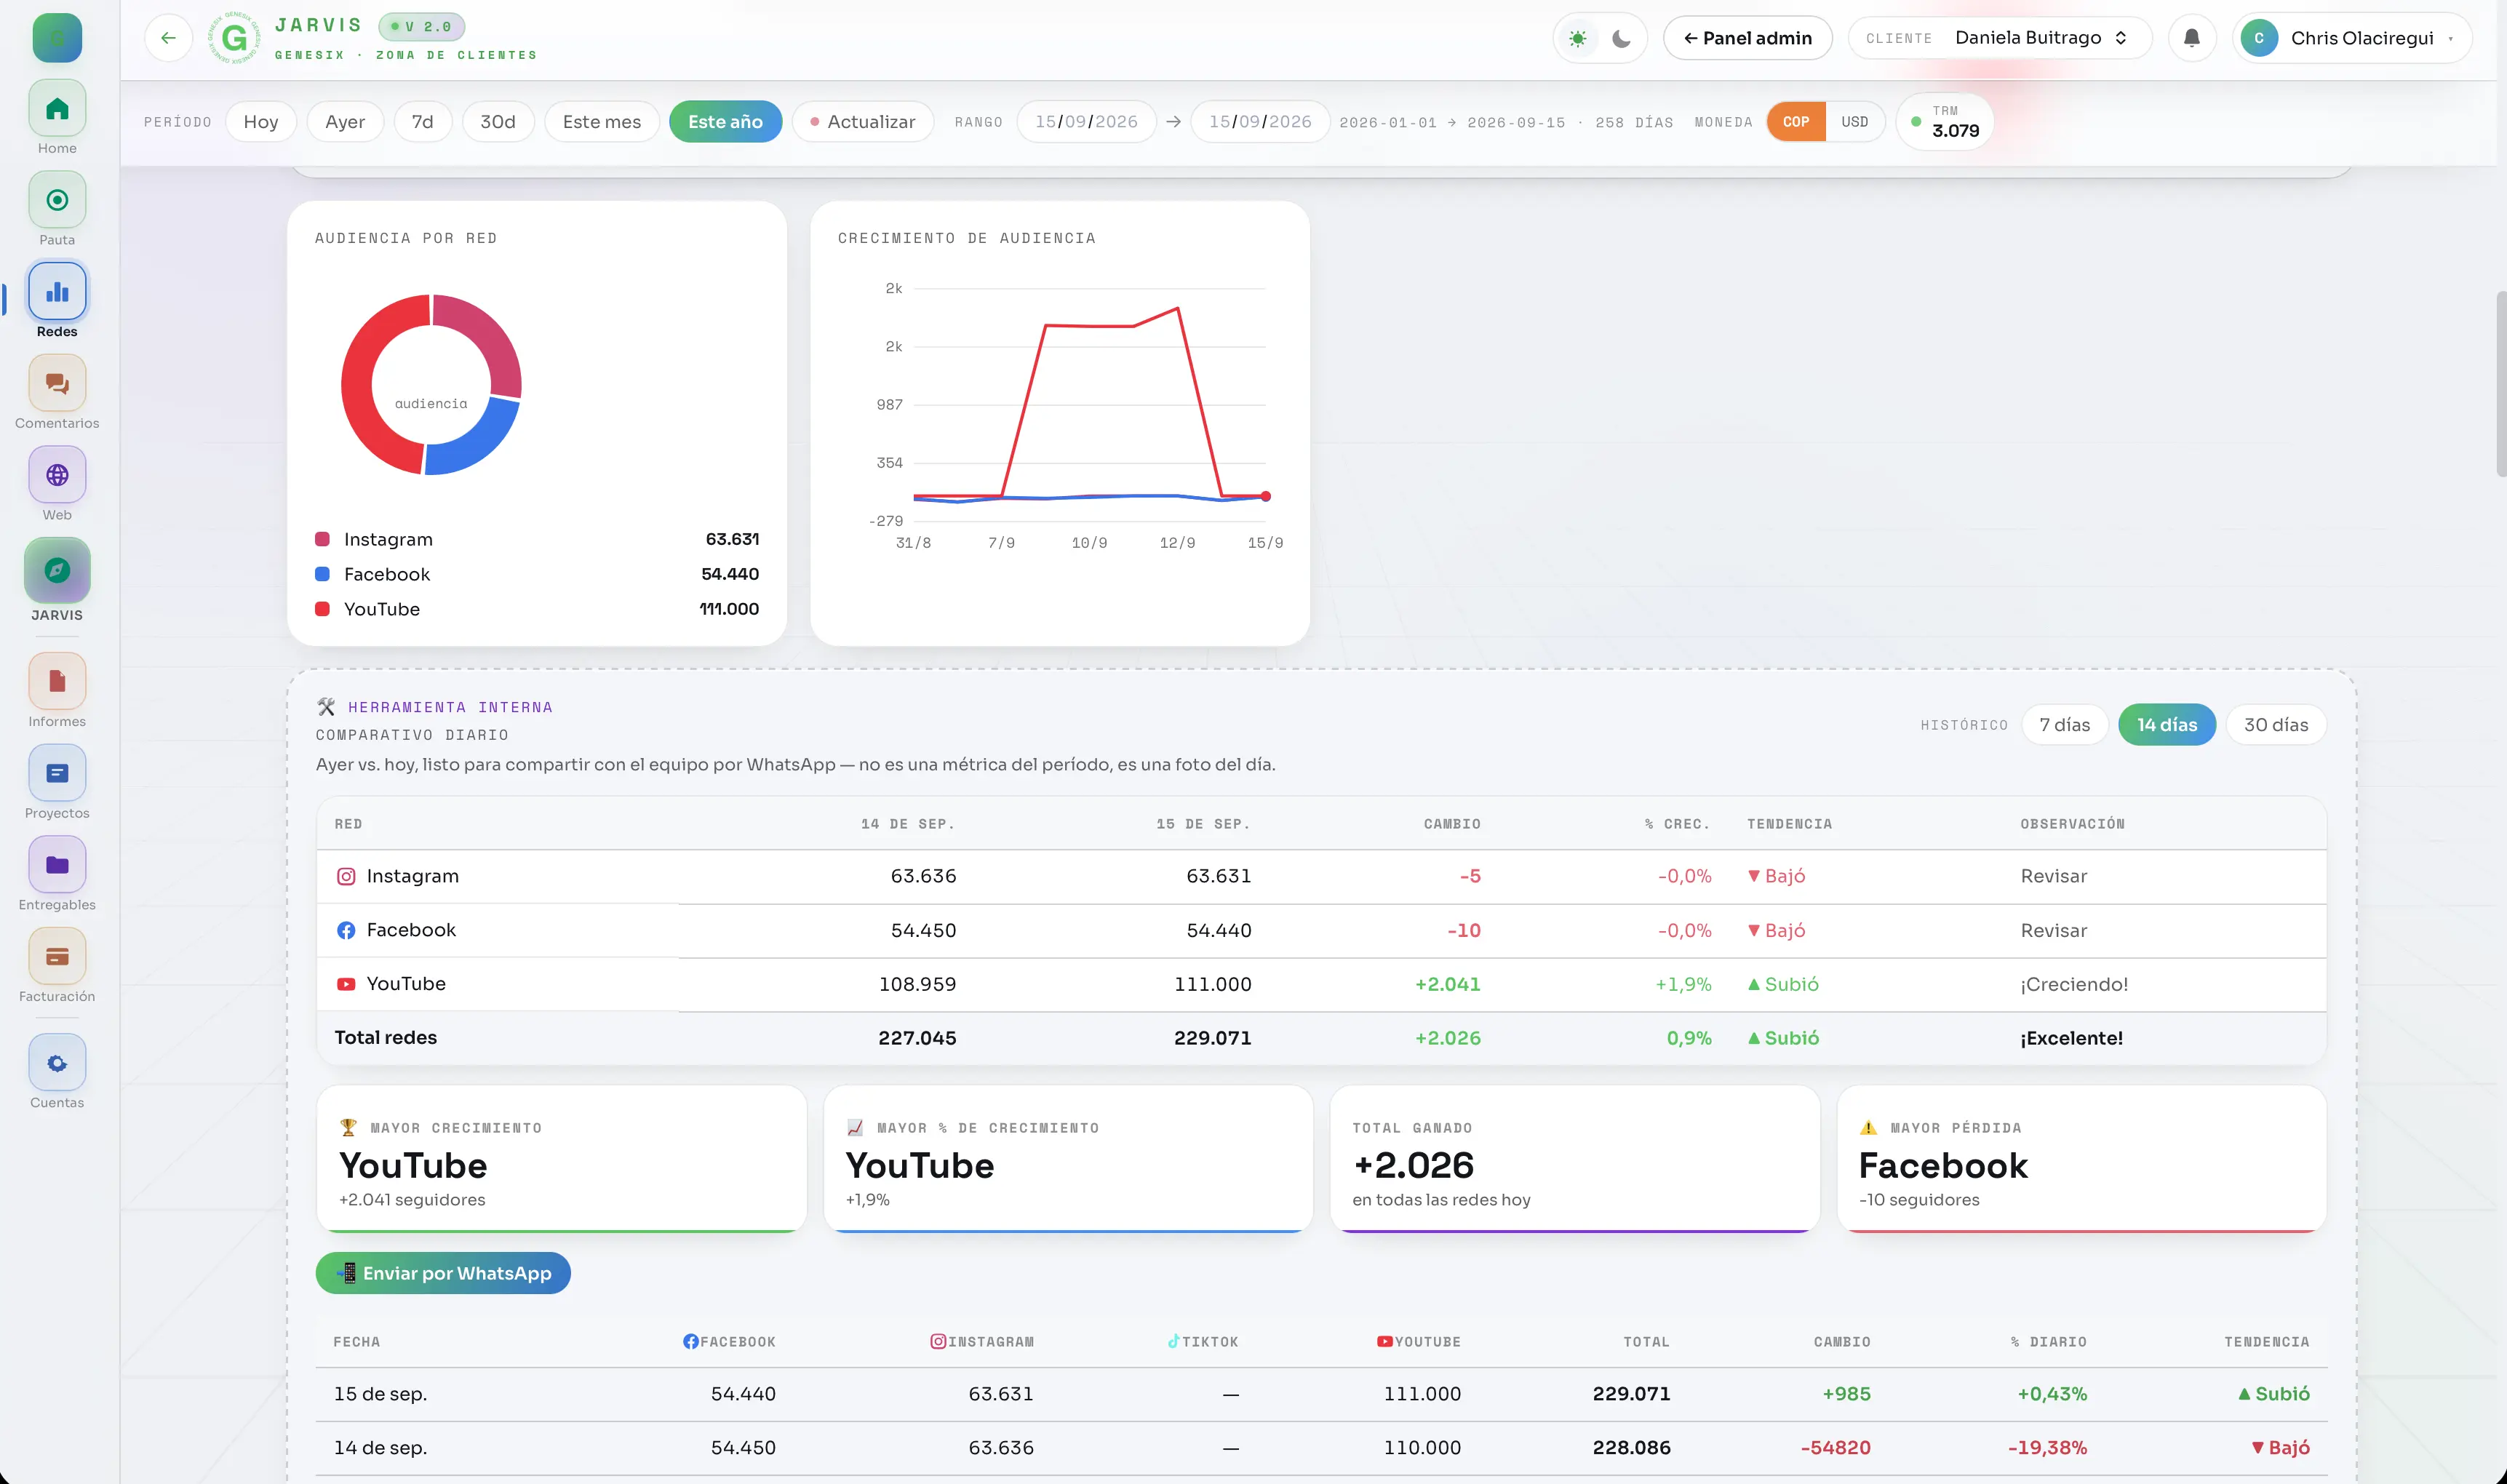Click Instagram column header icon in history table

click(x=938, y=1342)
